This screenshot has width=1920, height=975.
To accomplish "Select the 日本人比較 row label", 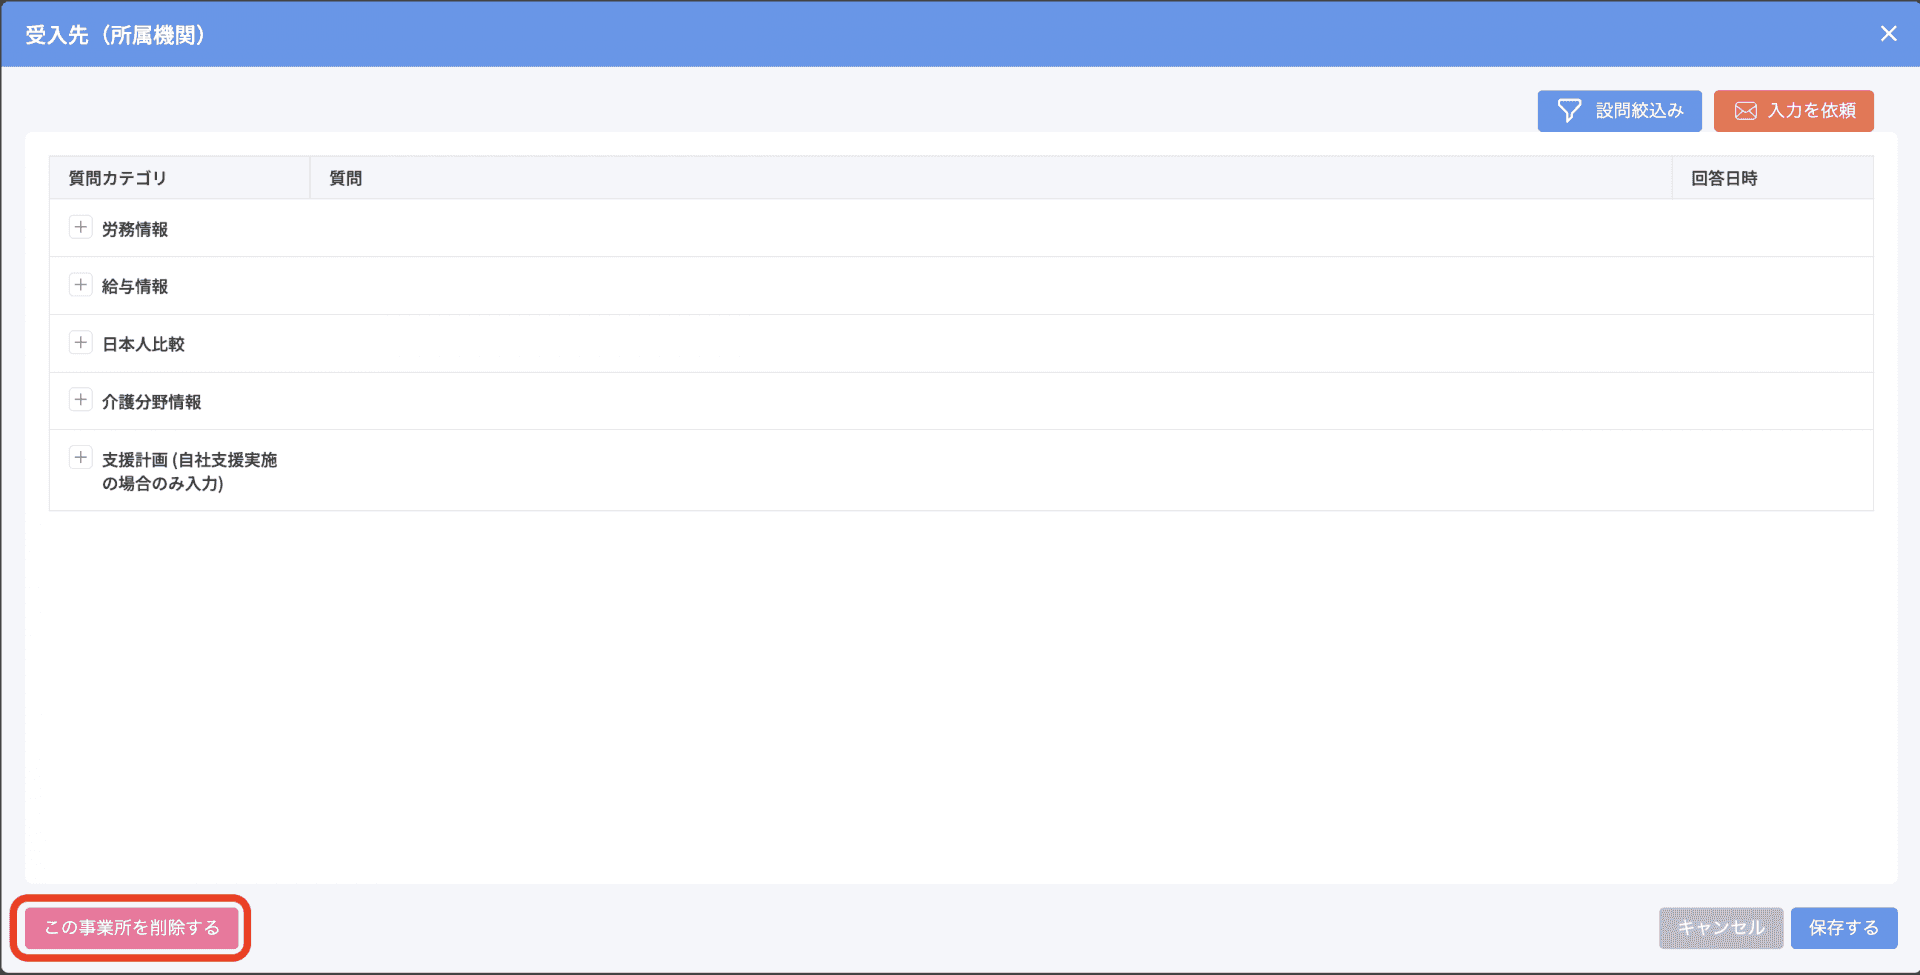I will pyautogui.click(x=143, y=344).
